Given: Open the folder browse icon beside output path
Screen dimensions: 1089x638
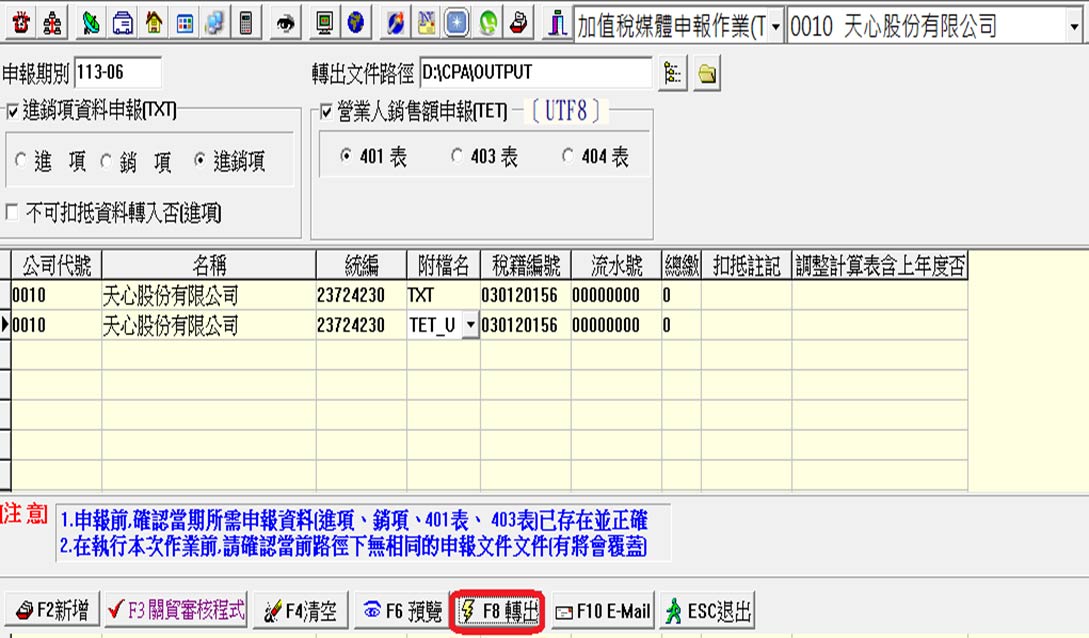Looking at the screenshot, I should [707, 74].
